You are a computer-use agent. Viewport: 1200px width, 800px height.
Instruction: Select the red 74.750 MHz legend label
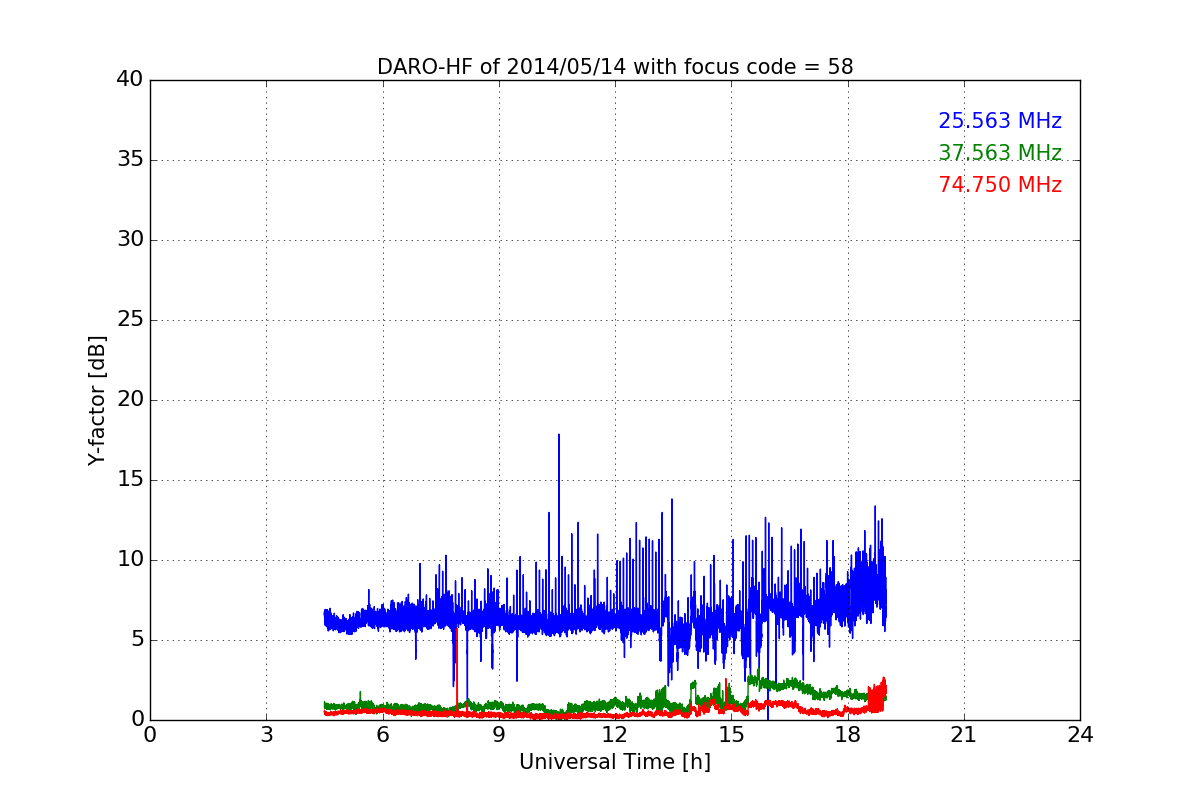[x=1000, y=185]
